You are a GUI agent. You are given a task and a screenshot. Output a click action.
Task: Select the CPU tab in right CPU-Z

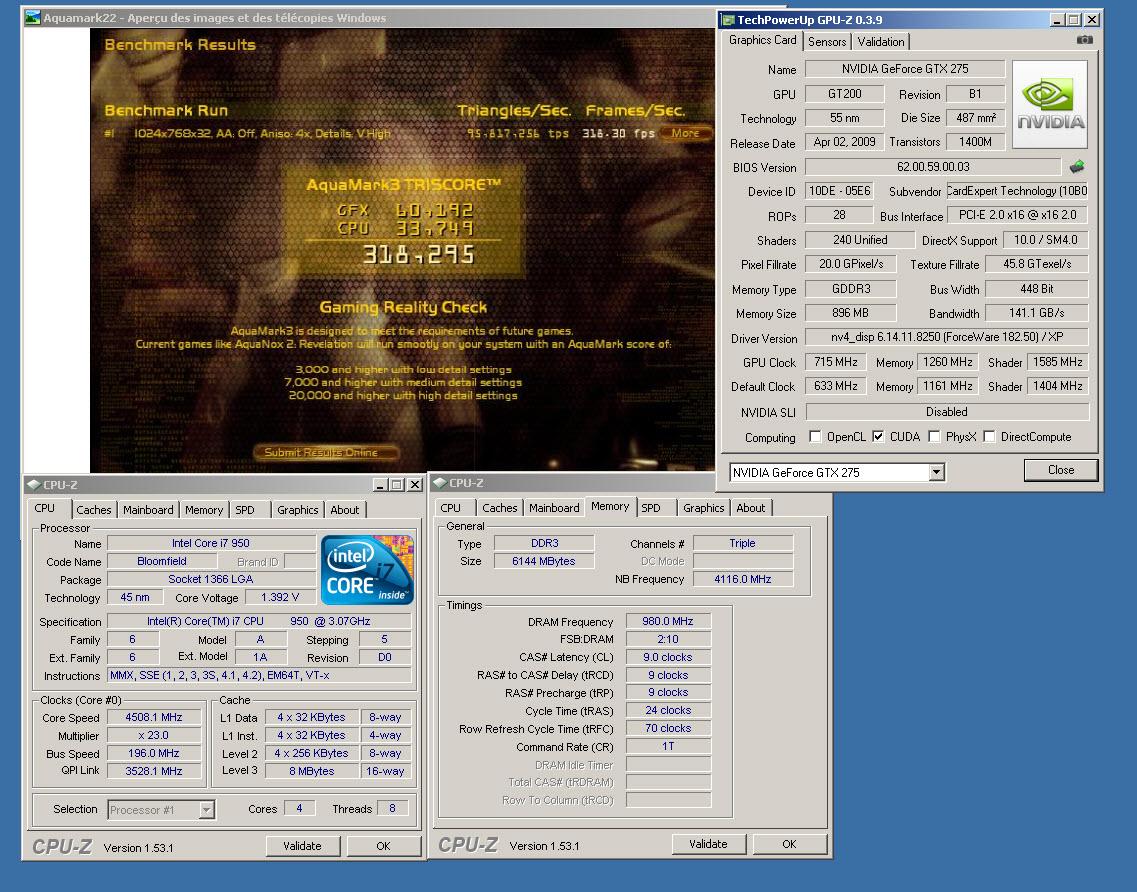(450, 508)
